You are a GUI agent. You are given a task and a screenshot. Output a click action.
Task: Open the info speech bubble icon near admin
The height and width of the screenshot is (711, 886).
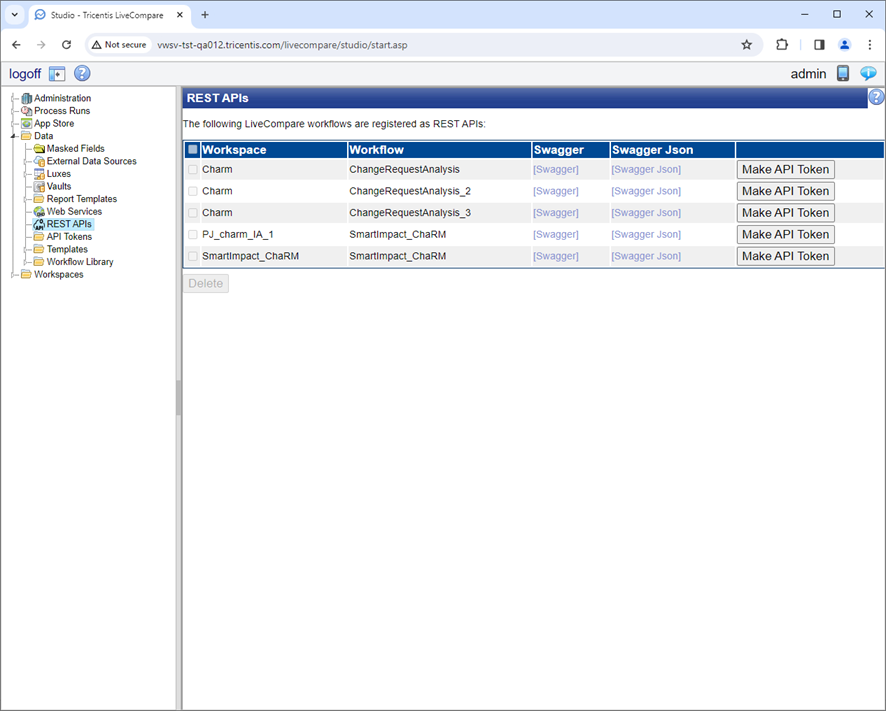pyautogui.click(x=868, y=73)
